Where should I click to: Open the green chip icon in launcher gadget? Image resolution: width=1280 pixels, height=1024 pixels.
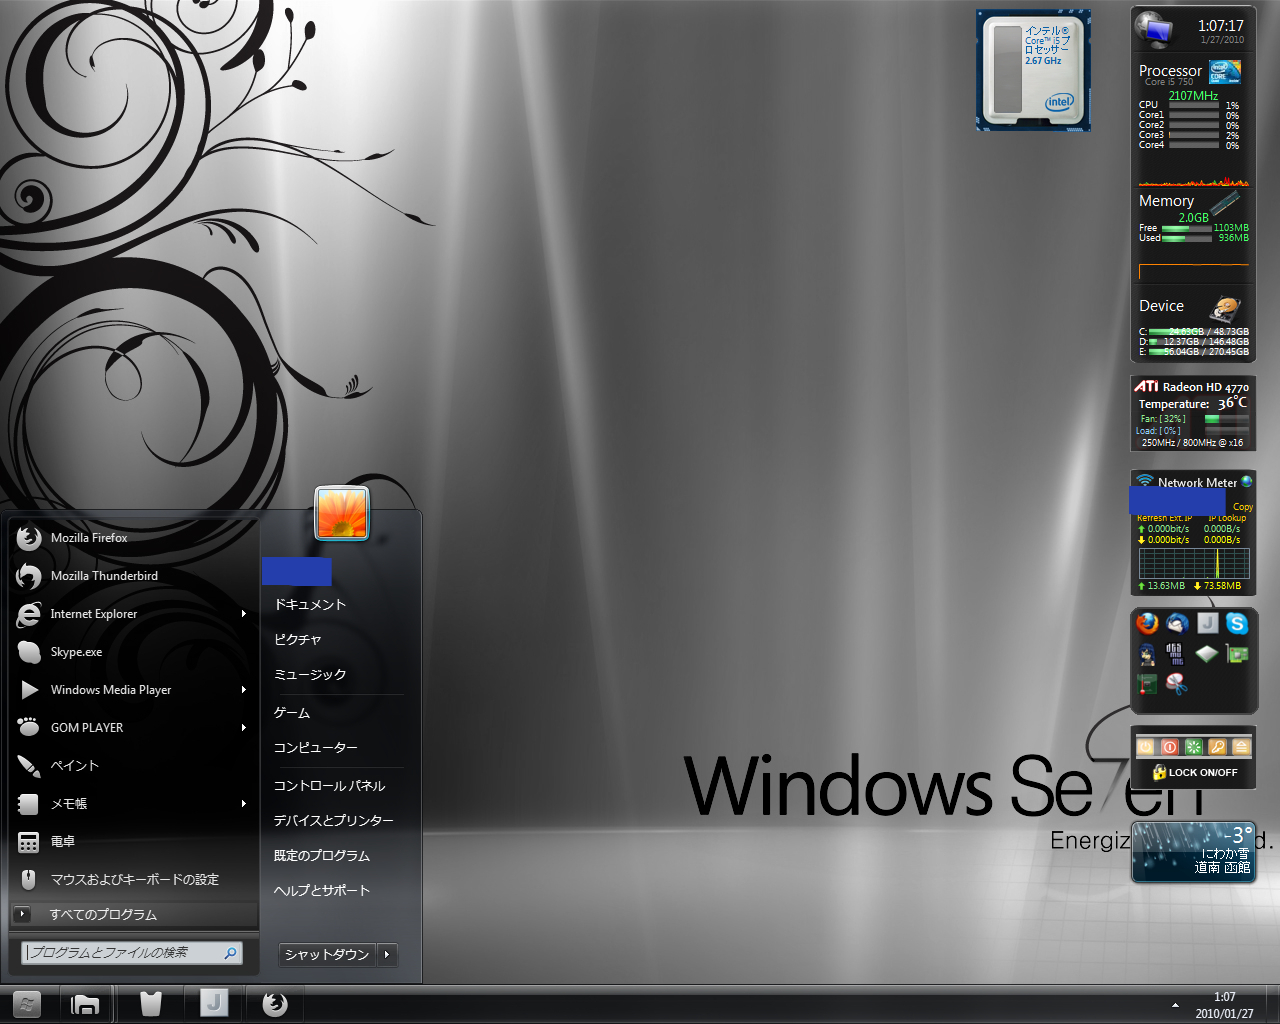coord(1207,654)
